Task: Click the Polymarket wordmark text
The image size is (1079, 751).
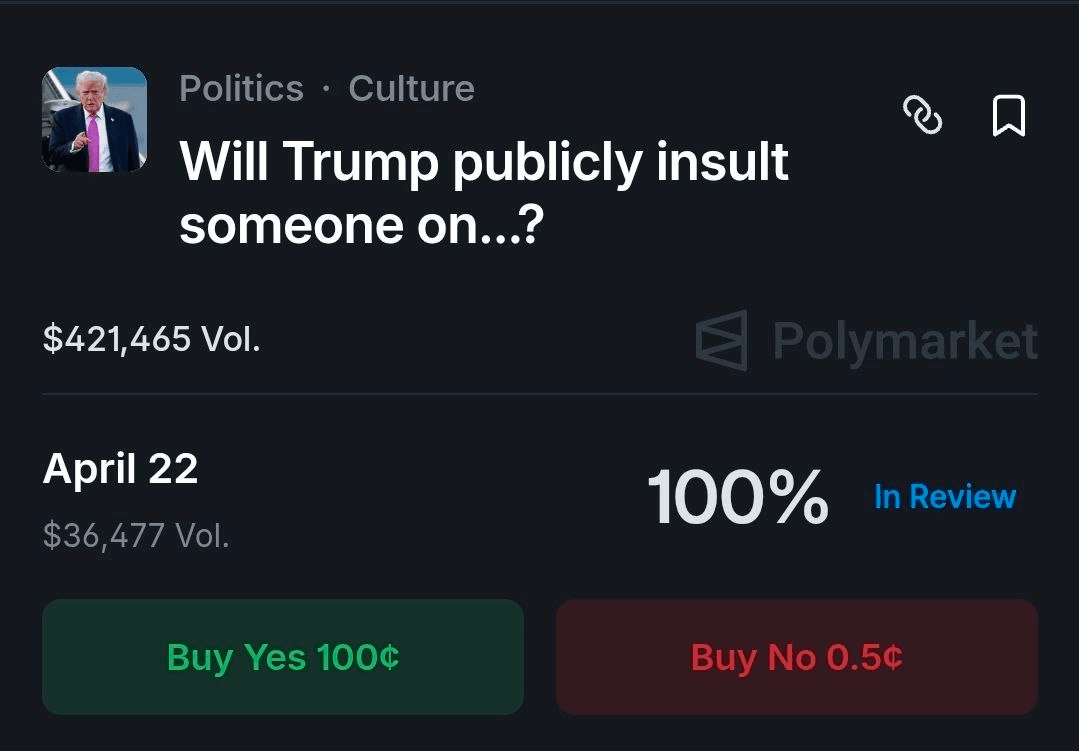Action: (905, 341)
